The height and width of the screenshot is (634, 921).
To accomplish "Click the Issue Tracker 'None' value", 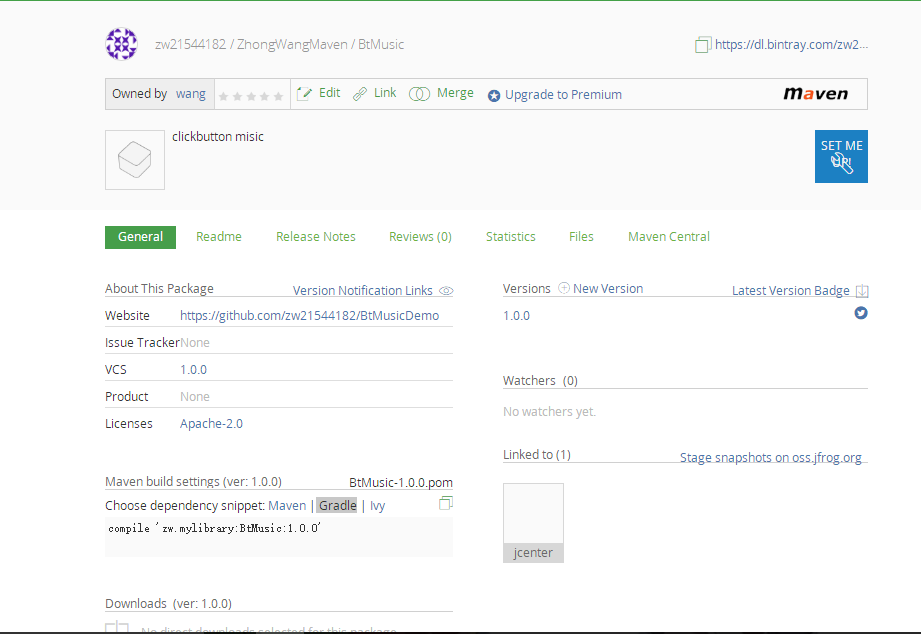I will tap(195, 343).
